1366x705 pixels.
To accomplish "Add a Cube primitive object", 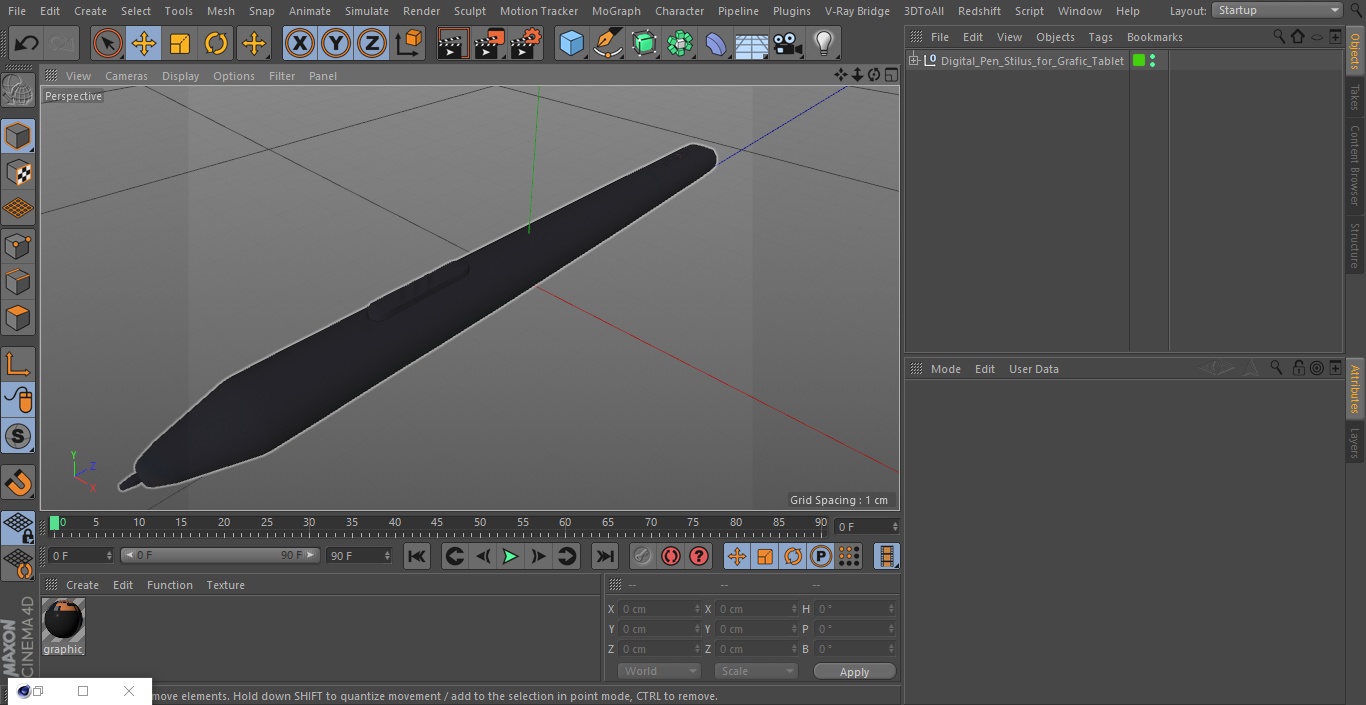I will click(571, 44).
